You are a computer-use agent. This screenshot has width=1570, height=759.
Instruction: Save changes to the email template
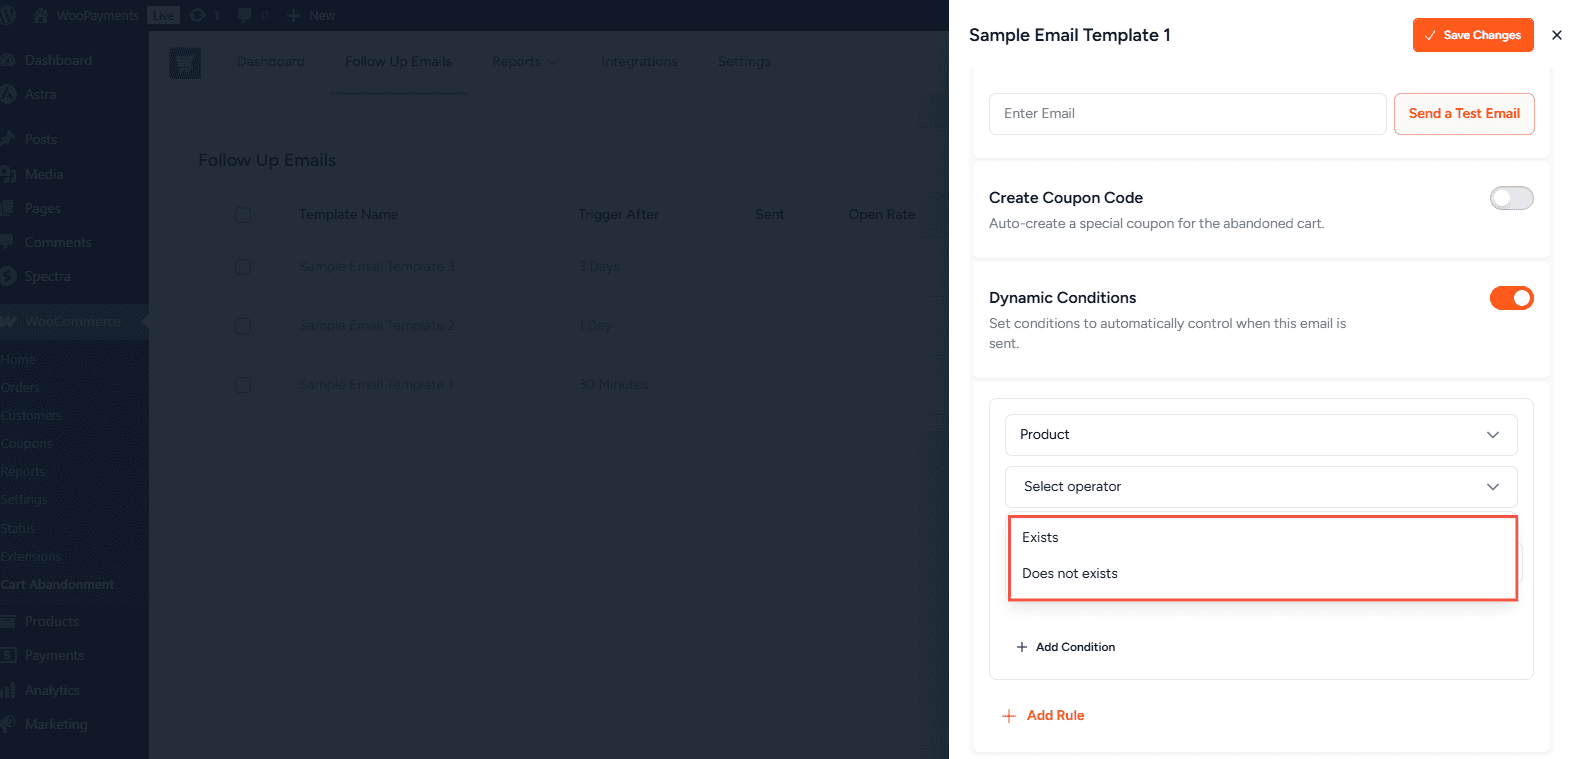click(x=1472, y=35)
